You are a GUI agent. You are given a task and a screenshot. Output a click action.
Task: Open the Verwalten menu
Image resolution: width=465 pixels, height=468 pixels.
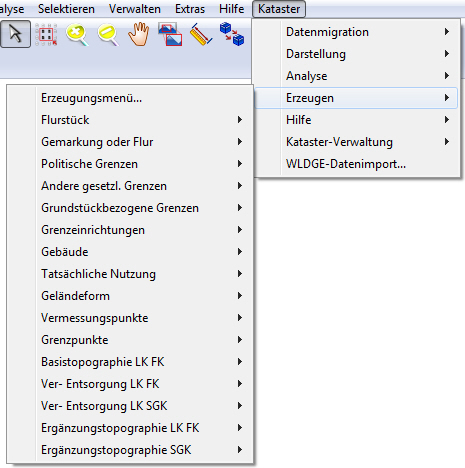click(x=135, y=9)
